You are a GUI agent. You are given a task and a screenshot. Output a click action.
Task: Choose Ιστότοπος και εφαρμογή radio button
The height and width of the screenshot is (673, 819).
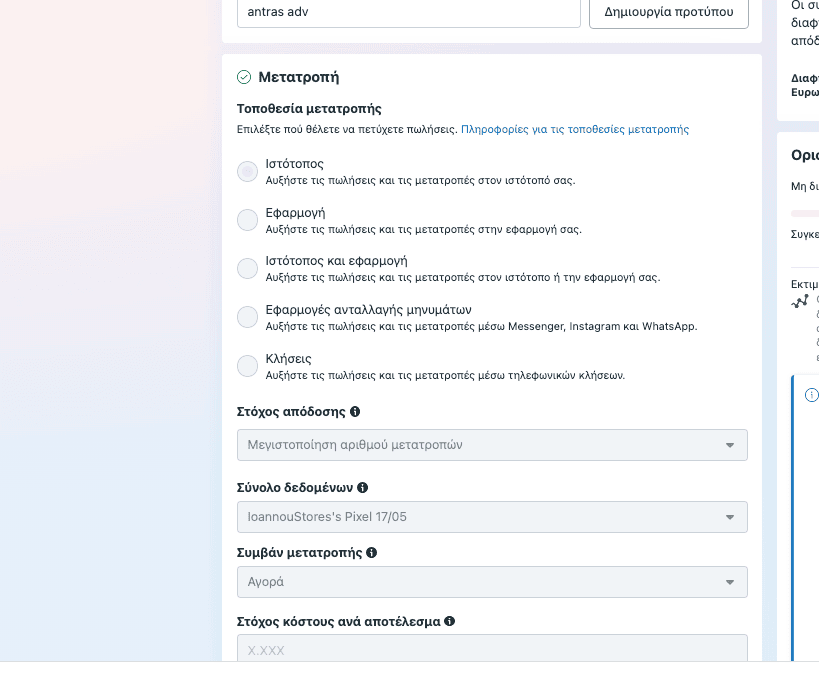coord(247,268)
